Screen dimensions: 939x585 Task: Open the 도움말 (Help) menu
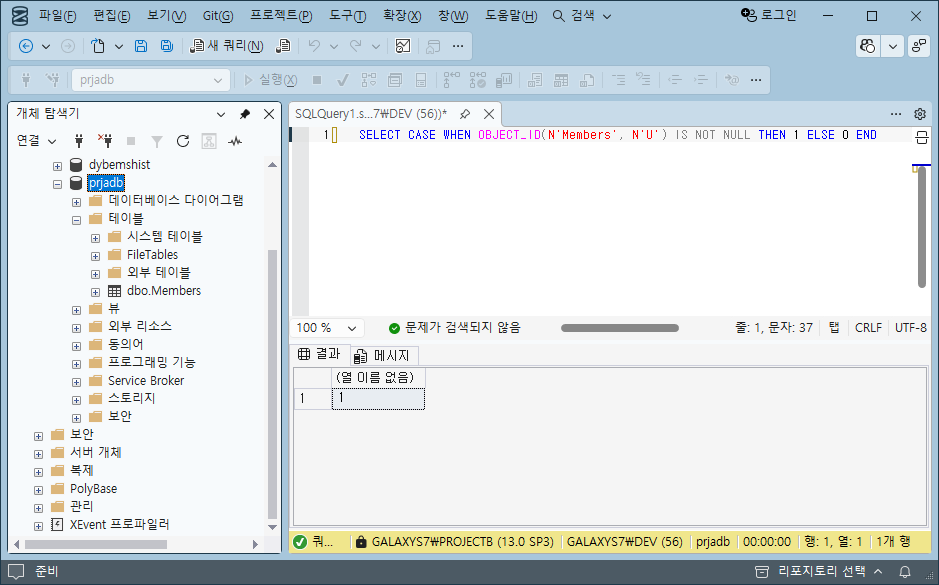tap(511, 16)
